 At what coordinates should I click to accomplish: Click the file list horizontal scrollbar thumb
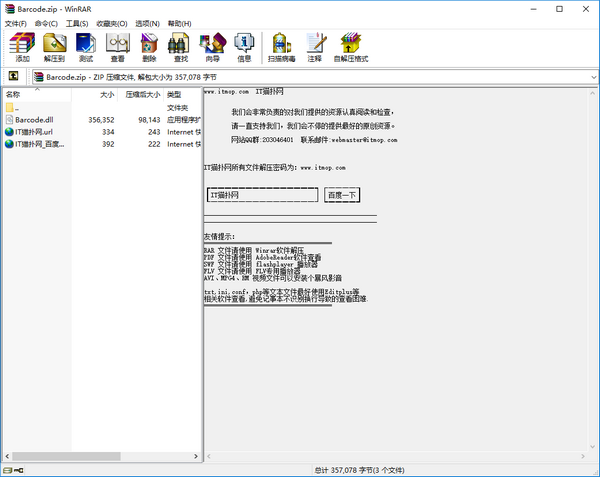pyautogui.click(x=66, y=456)
